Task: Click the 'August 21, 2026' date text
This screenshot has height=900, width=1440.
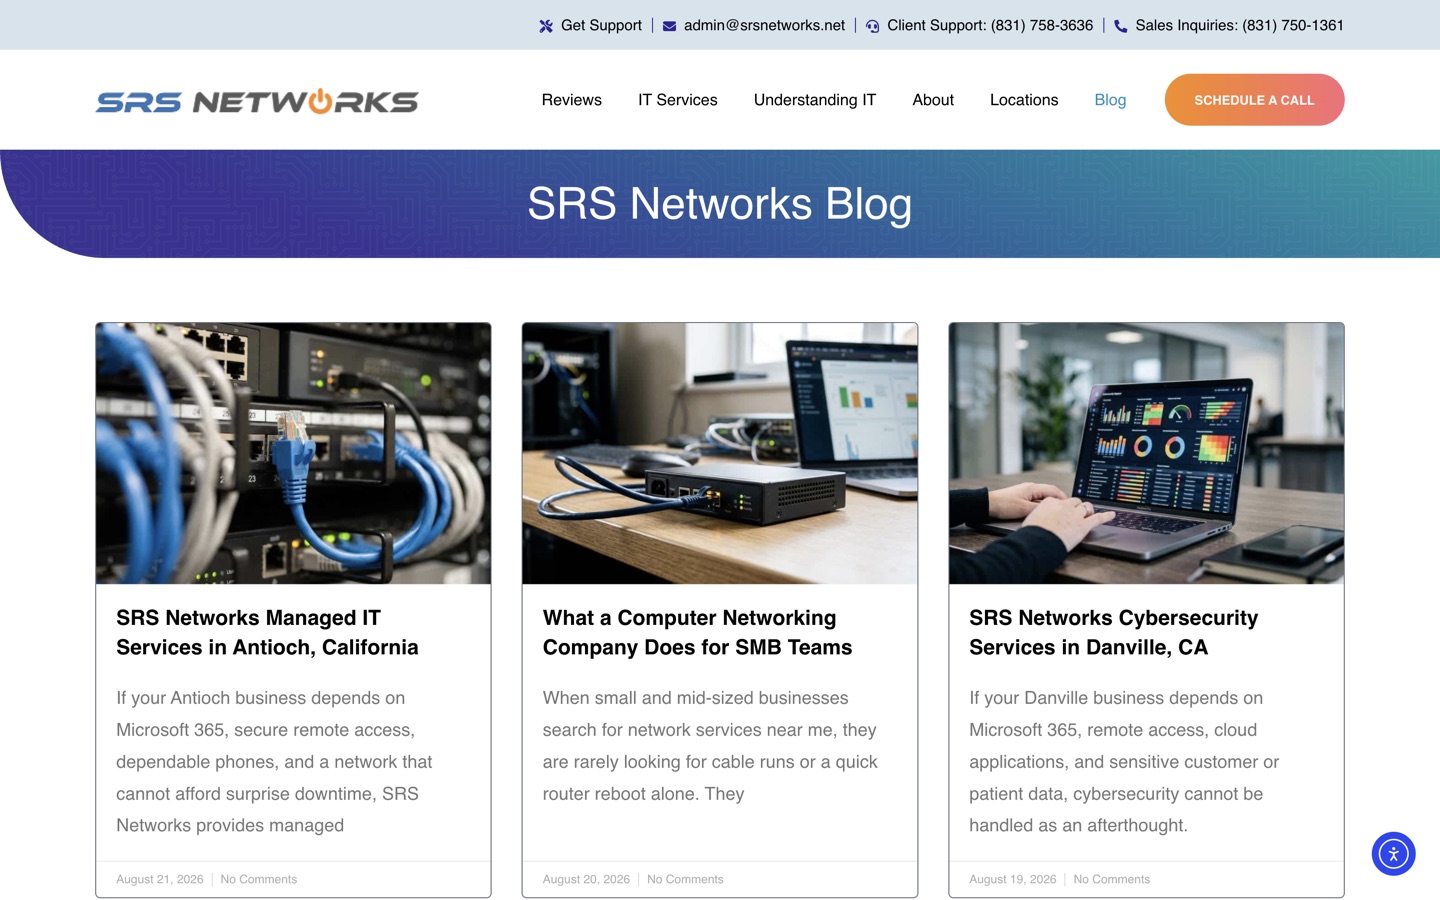Action: (159, 879)
